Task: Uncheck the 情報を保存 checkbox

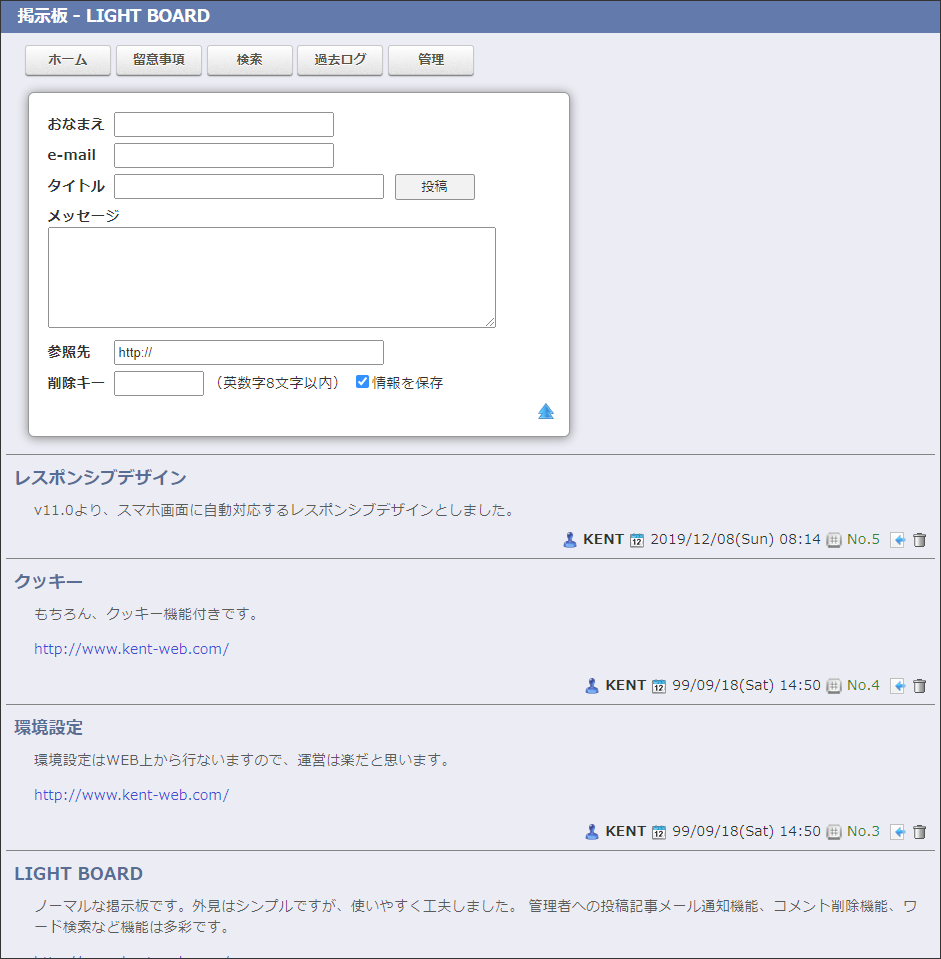Action: (x=363, y=382)
